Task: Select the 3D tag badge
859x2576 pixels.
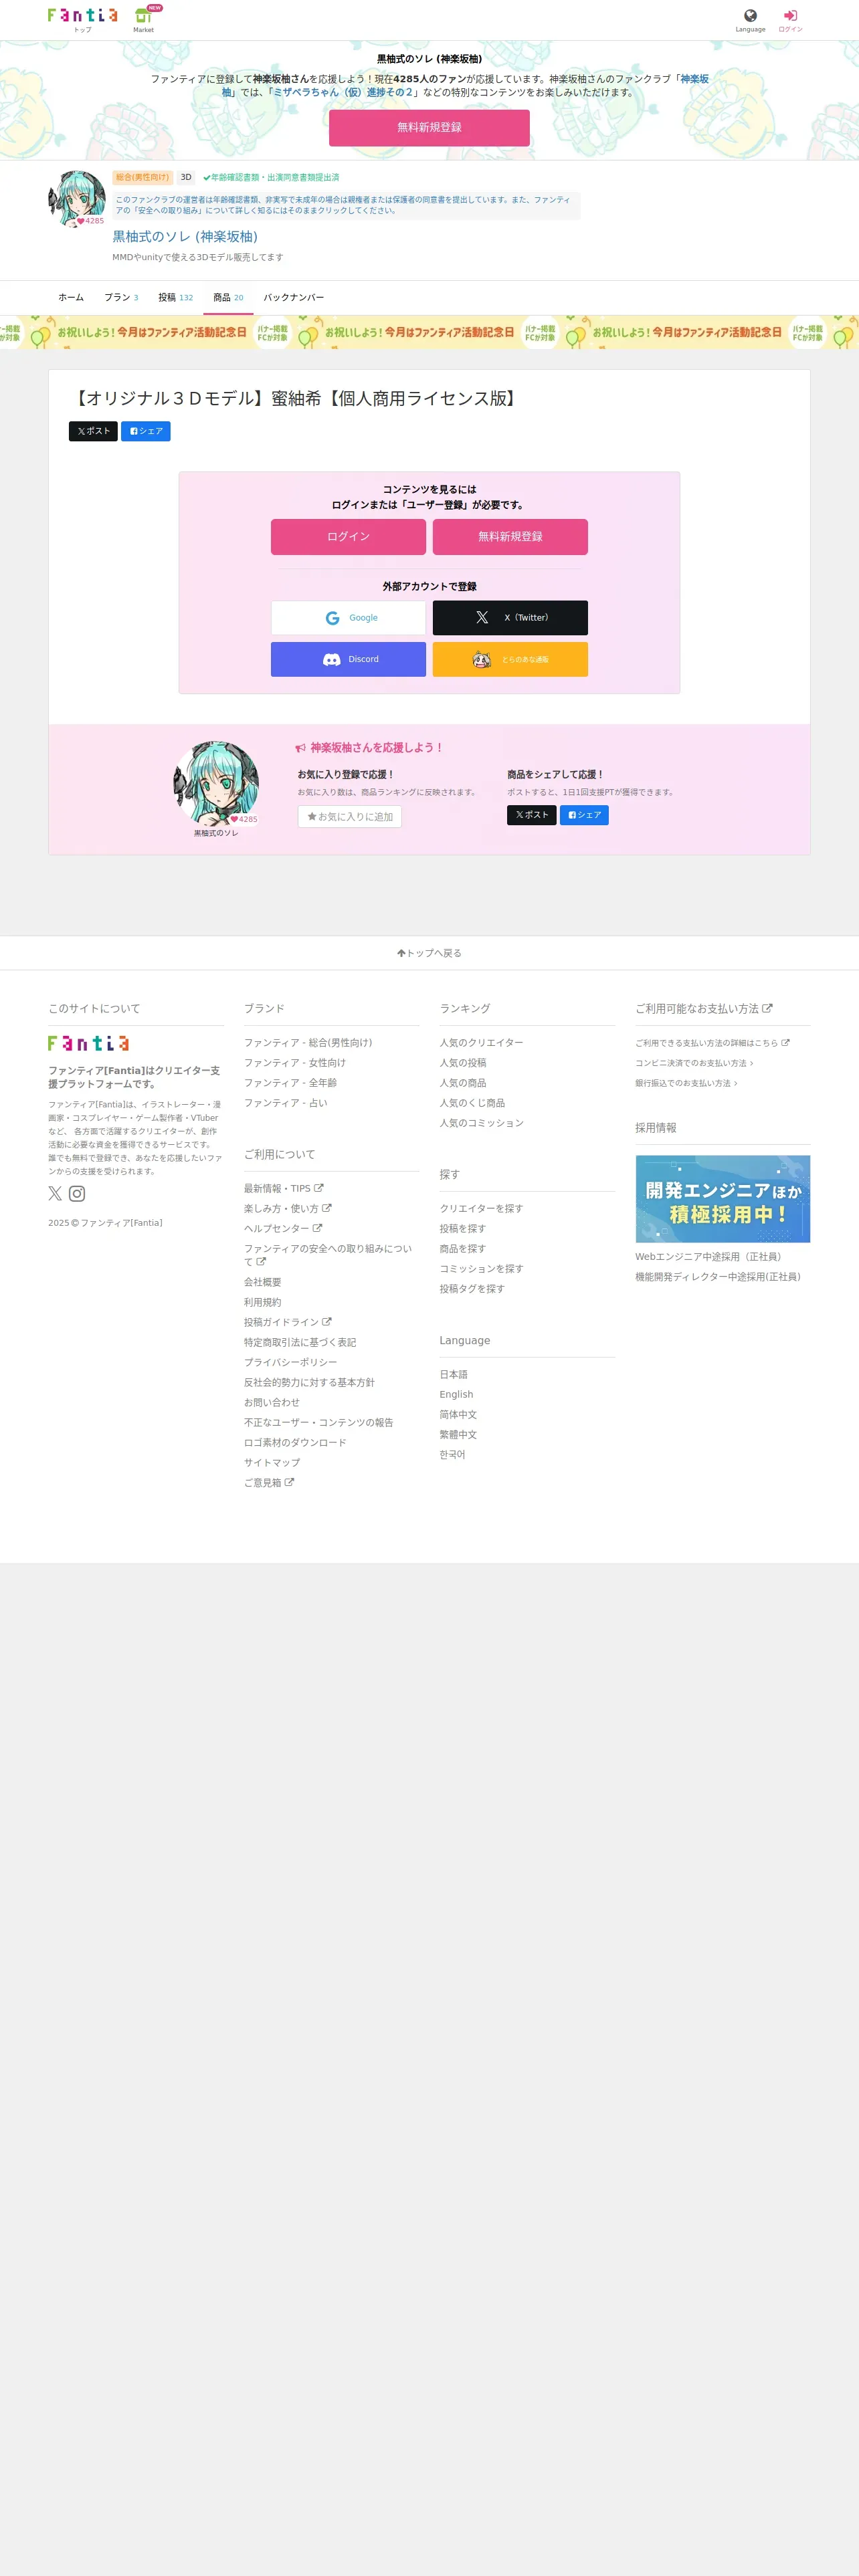Action: click(x=186, y=178)
